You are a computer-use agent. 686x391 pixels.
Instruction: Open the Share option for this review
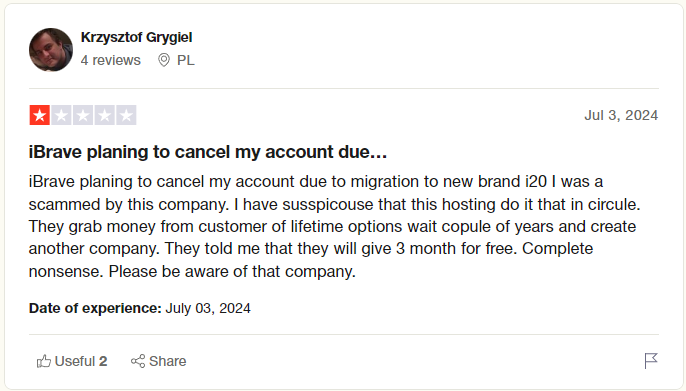pyautogui.click(x=158, y=361)
